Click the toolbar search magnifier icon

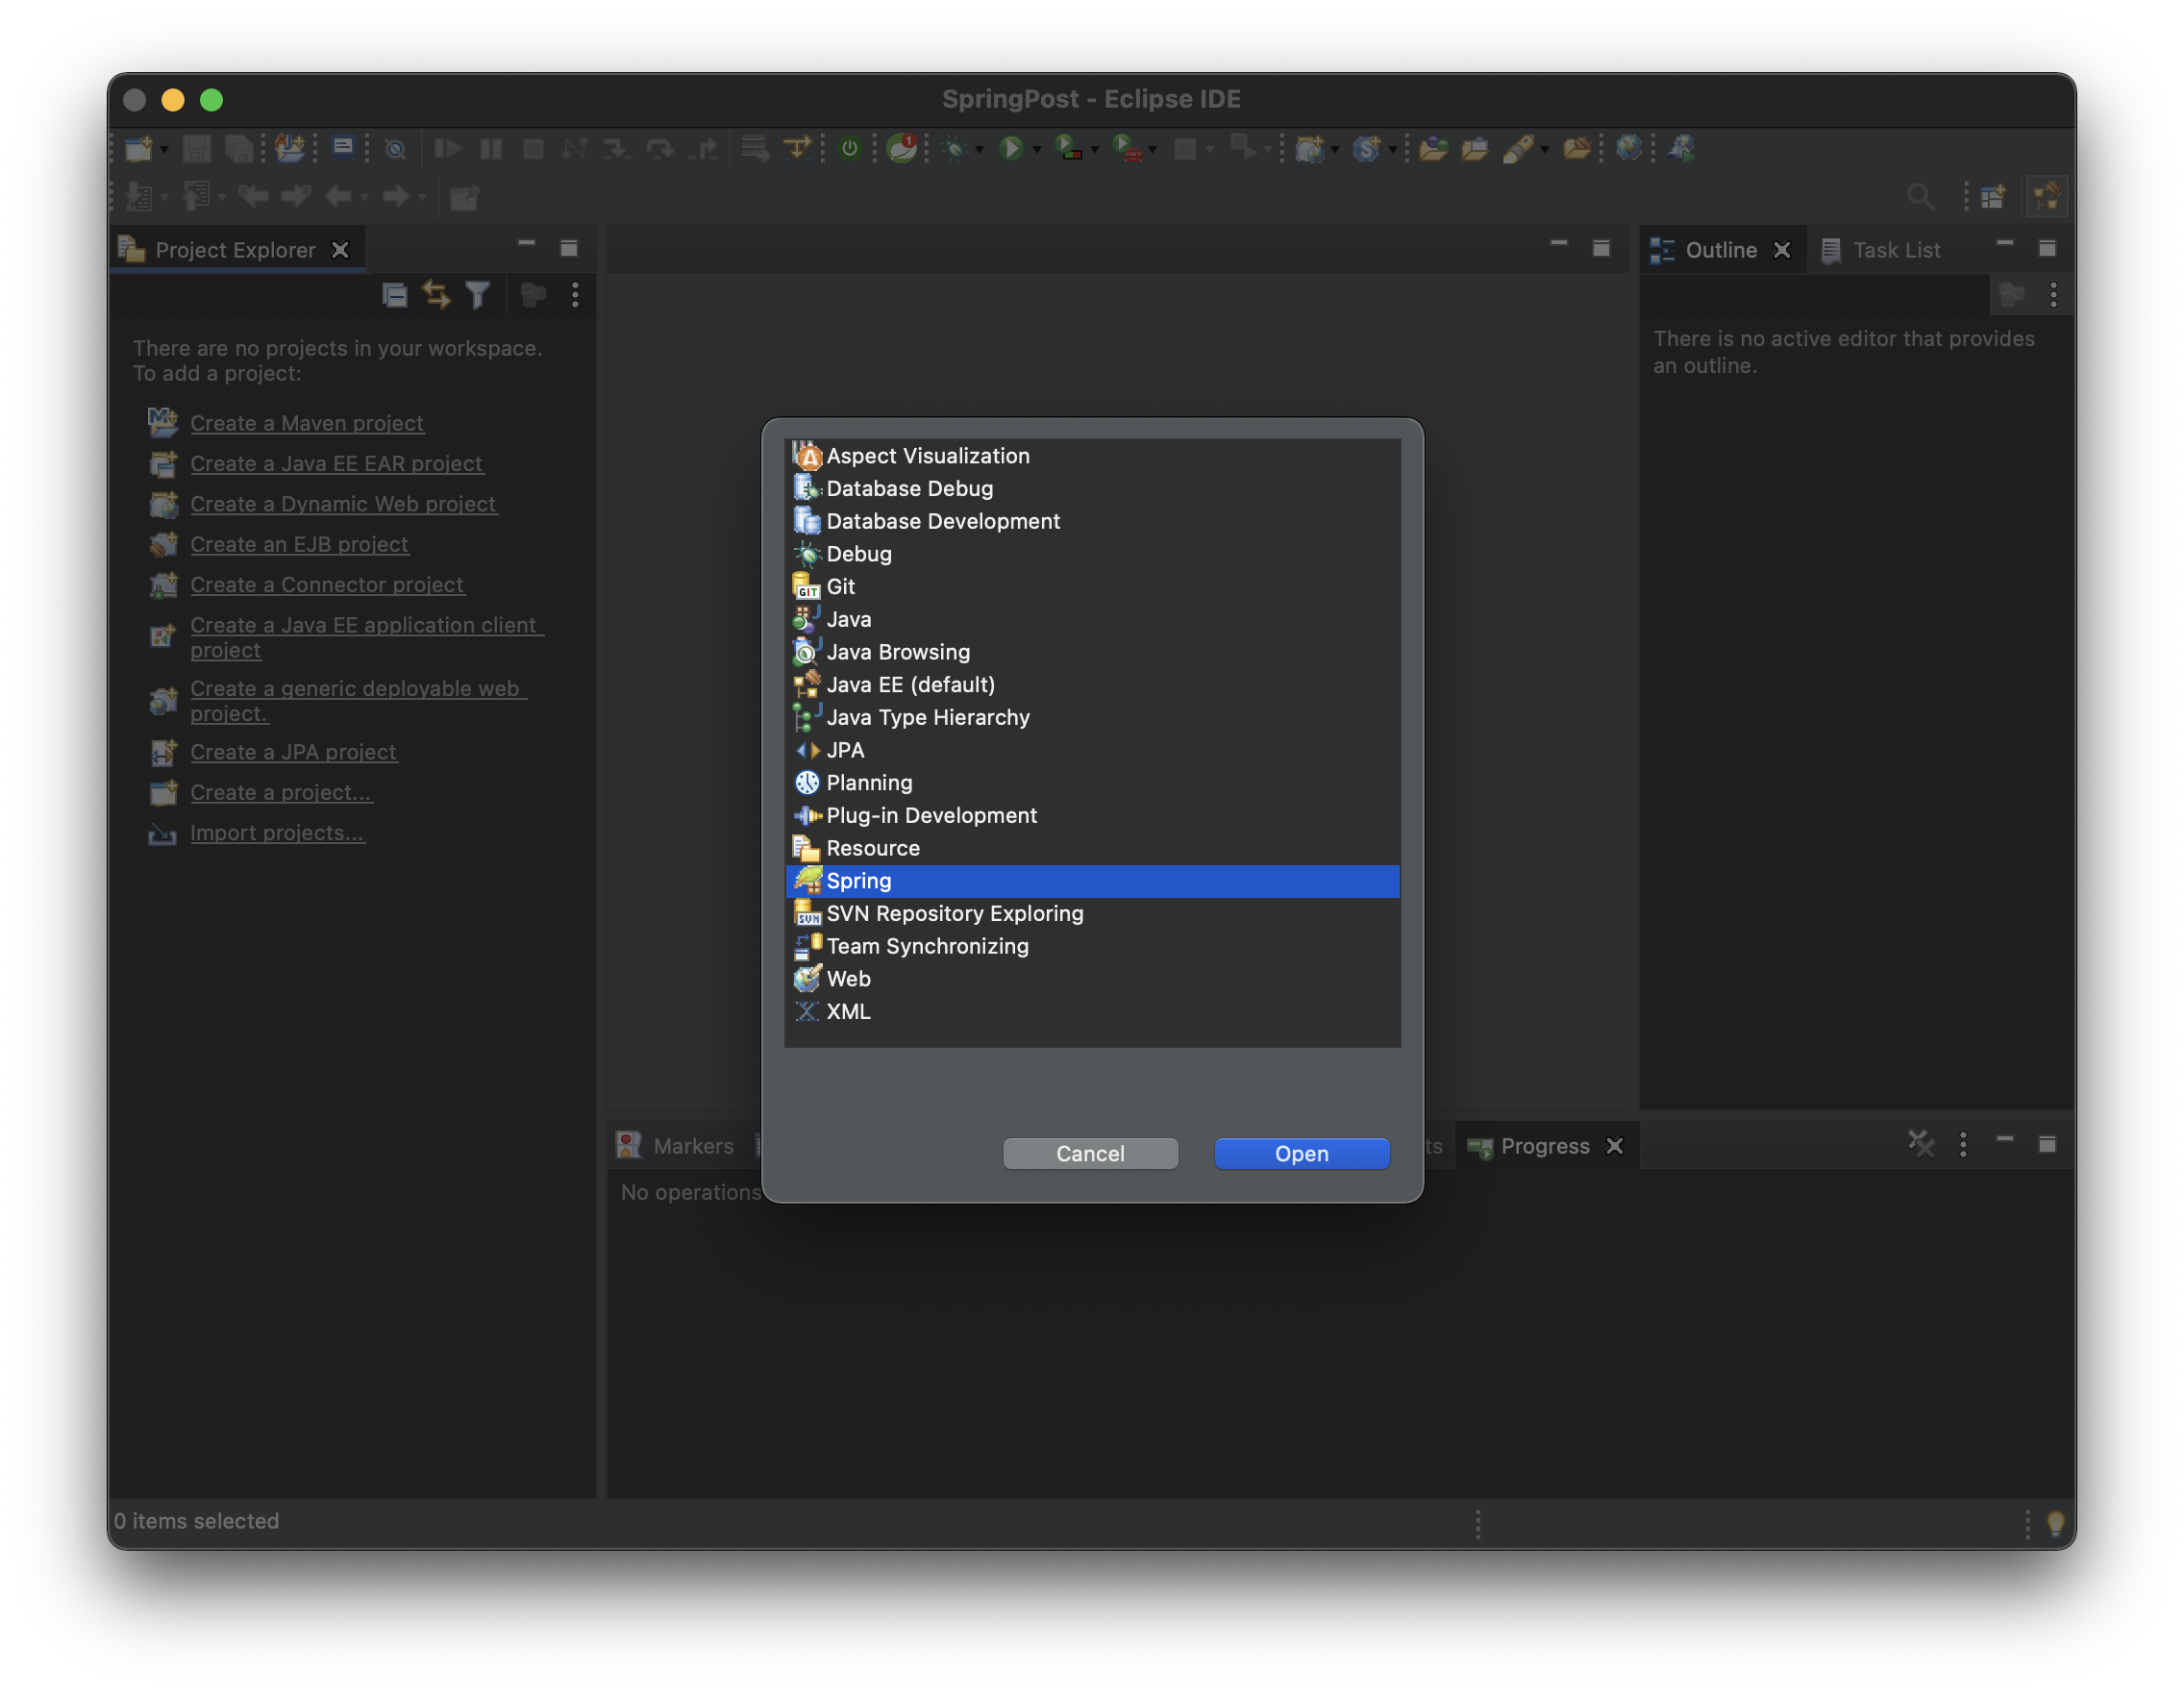pos(1919,196)
